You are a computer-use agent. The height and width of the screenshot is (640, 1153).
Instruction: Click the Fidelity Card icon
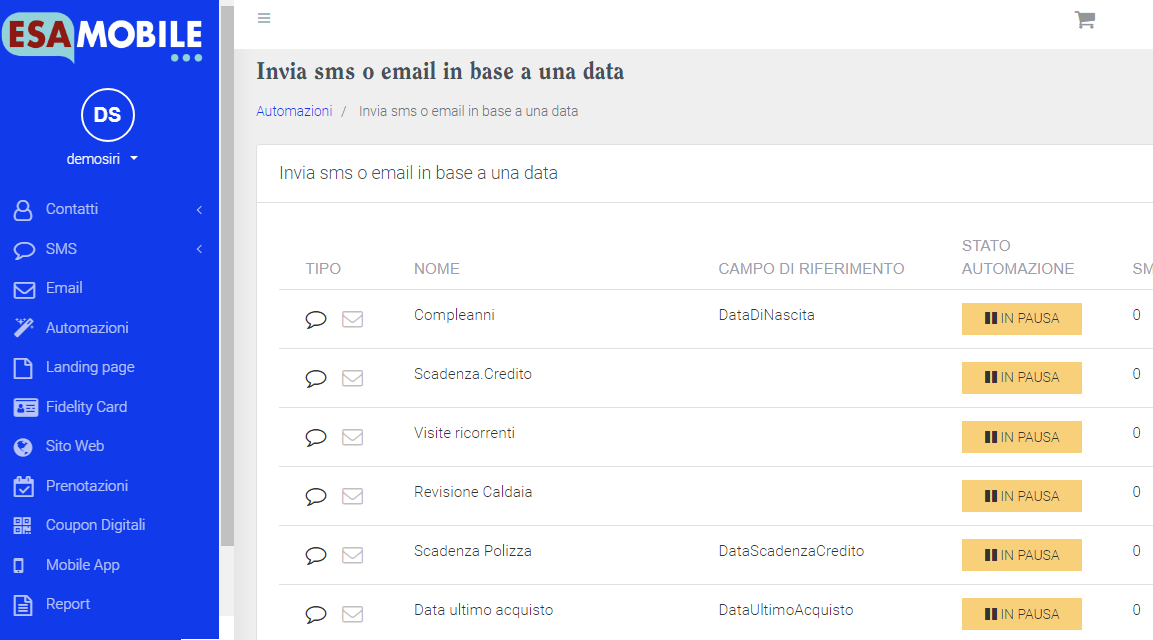pos(26,408)
